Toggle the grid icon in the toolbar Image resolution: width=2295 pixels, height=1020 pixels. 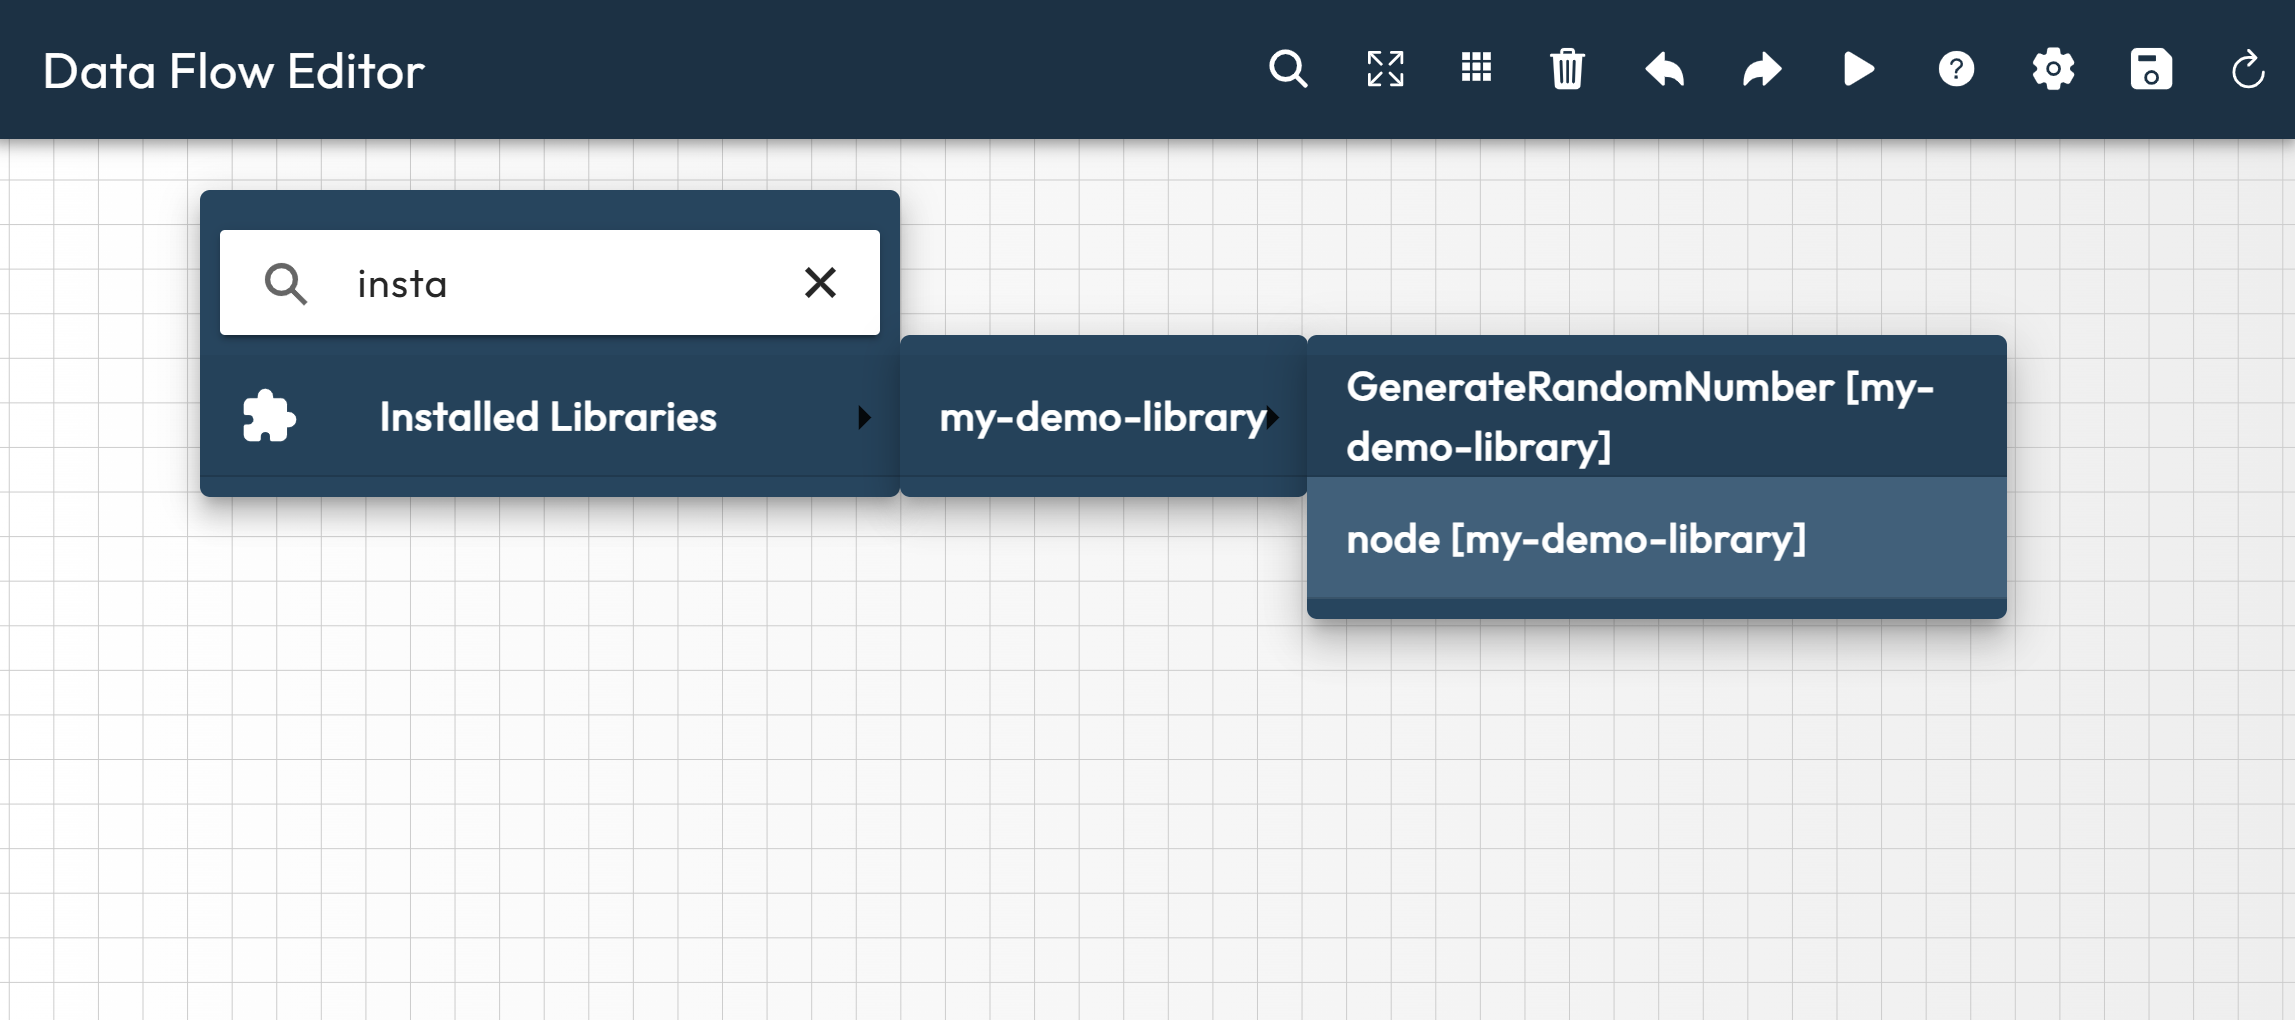[x=1476, y=68]
